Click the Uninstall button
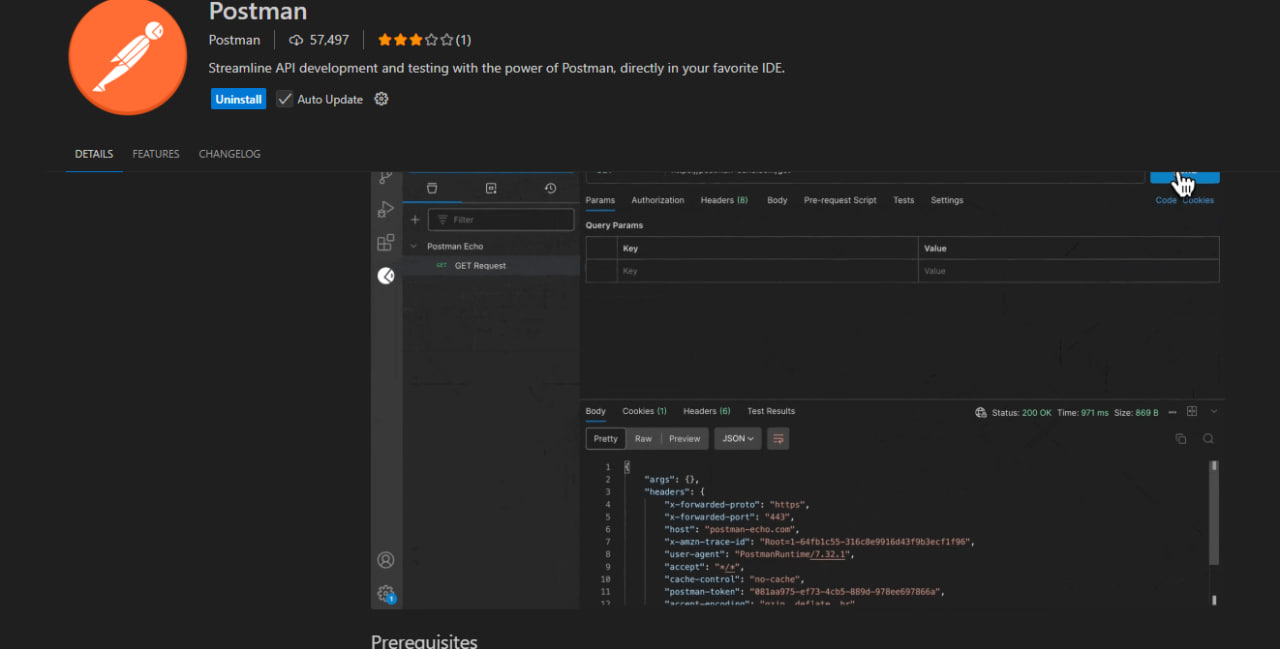Viewport: 1280px width, 649px height. tap(239, 99)
